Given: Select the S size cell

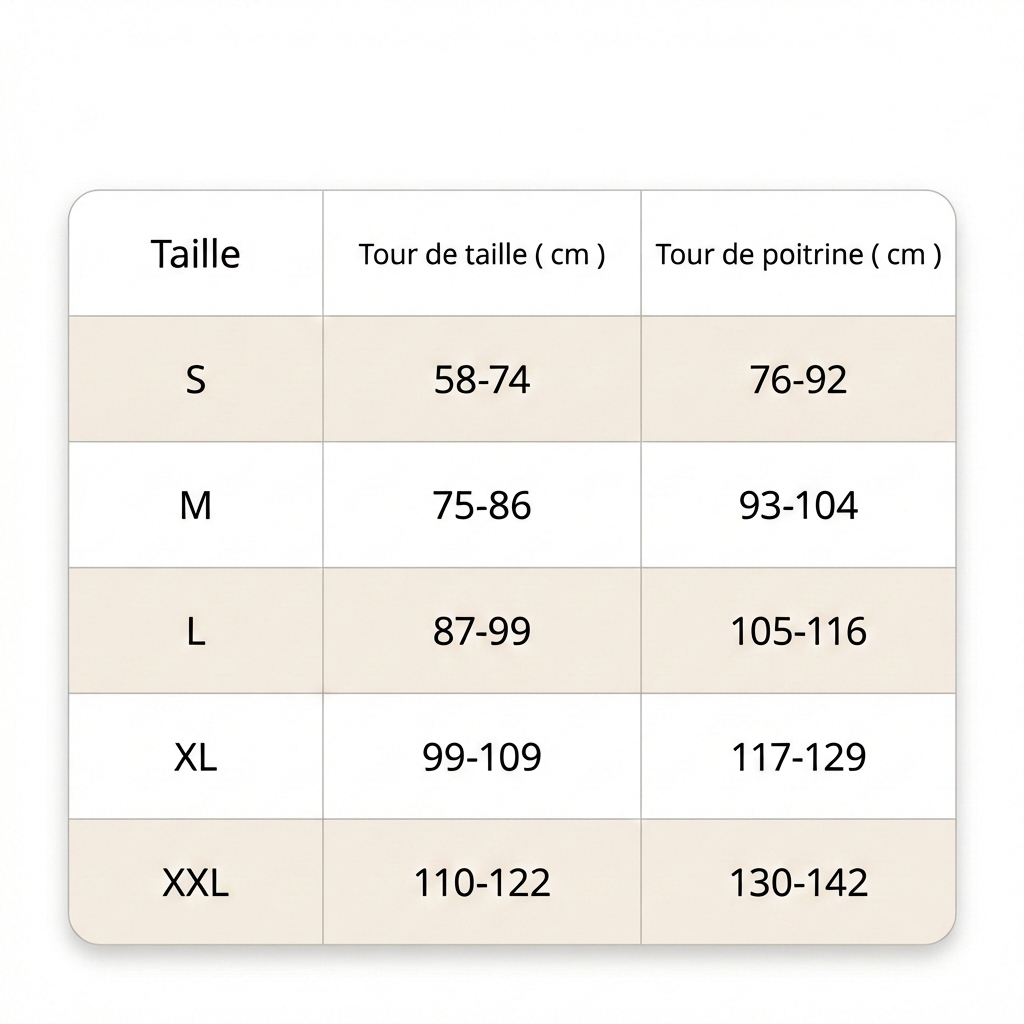Looking at the screenshot, I should [x=196, y=380].
